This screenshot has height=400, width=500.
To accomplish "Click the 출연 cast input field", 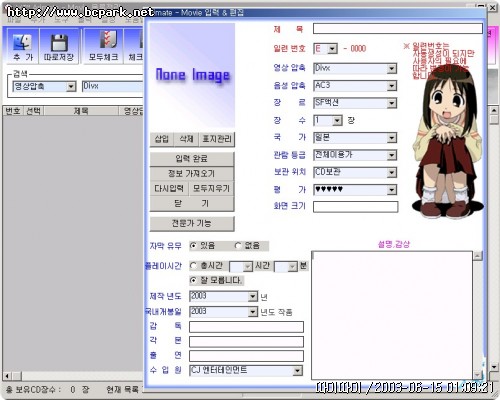I will [246, 356].
